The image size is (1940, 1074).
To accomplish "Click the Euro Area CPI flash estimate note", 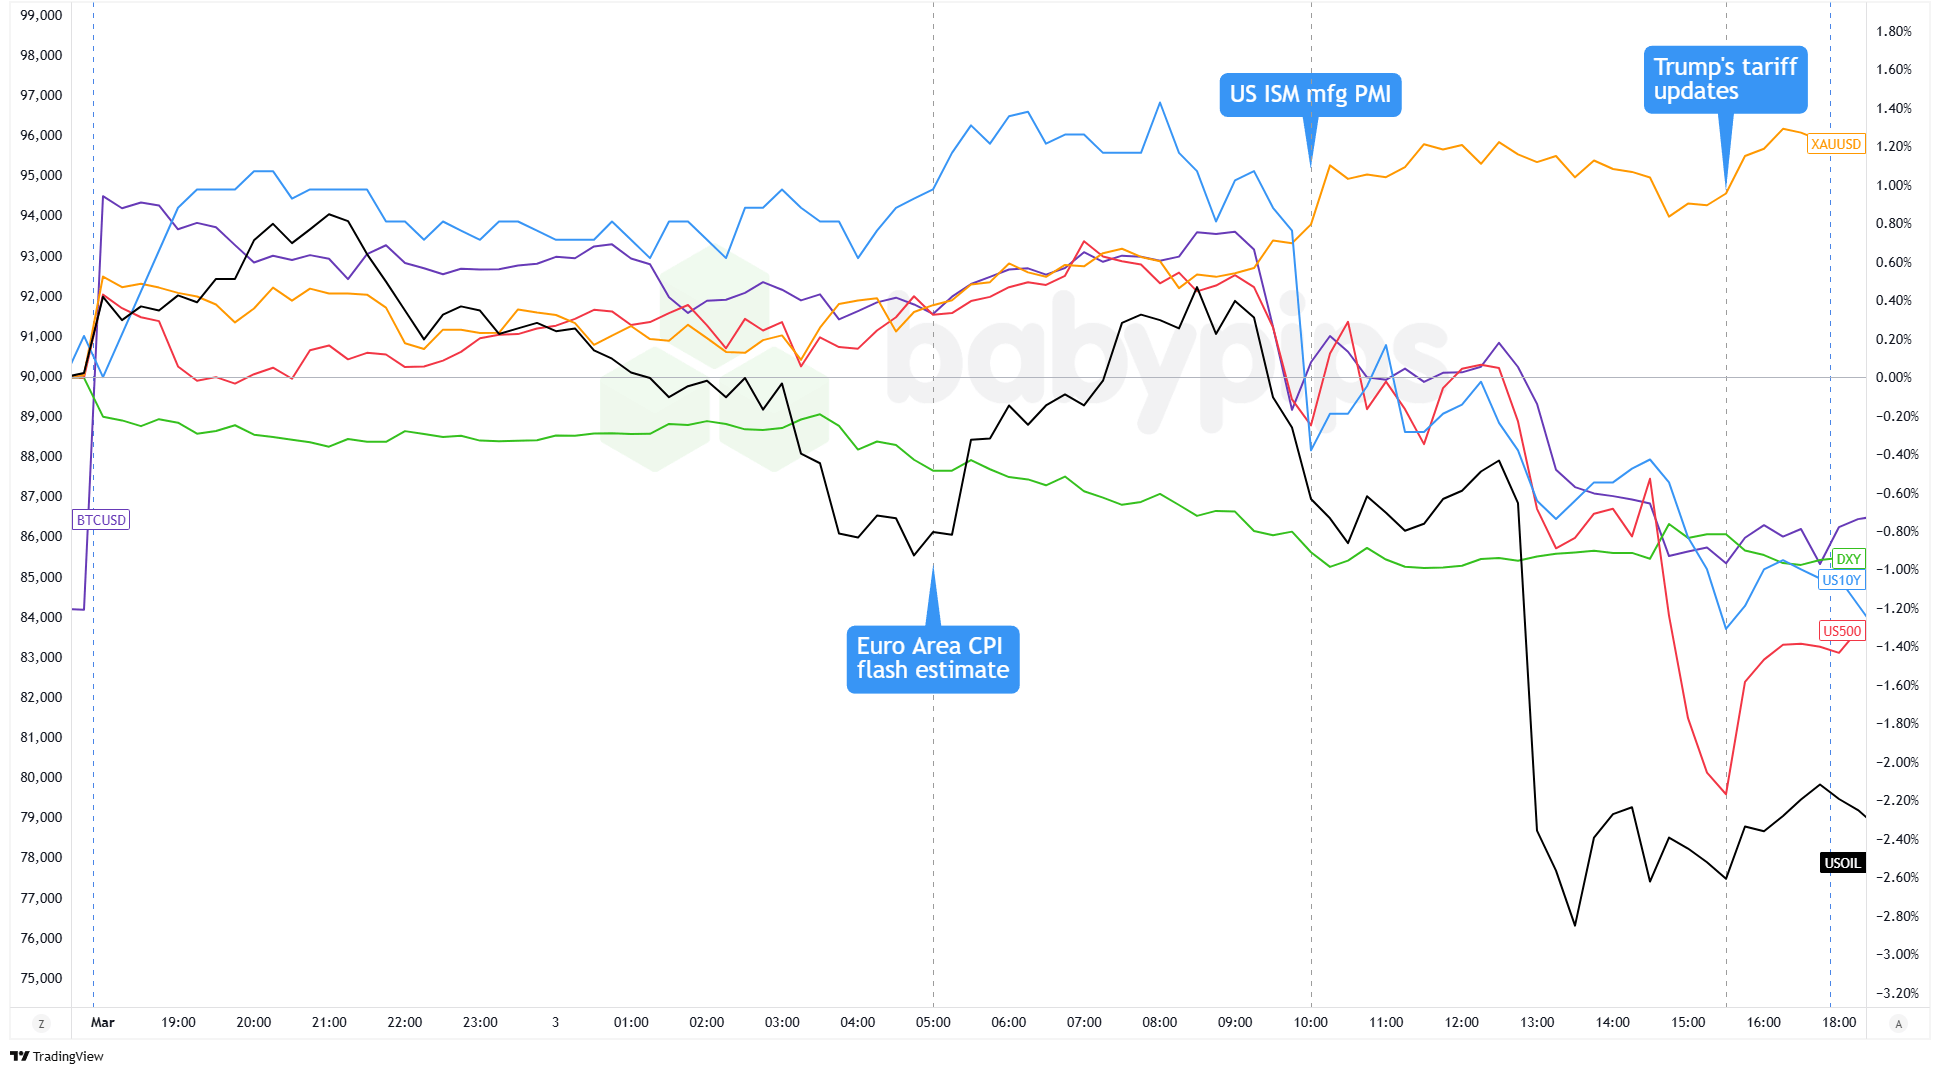I will (932, 659).
